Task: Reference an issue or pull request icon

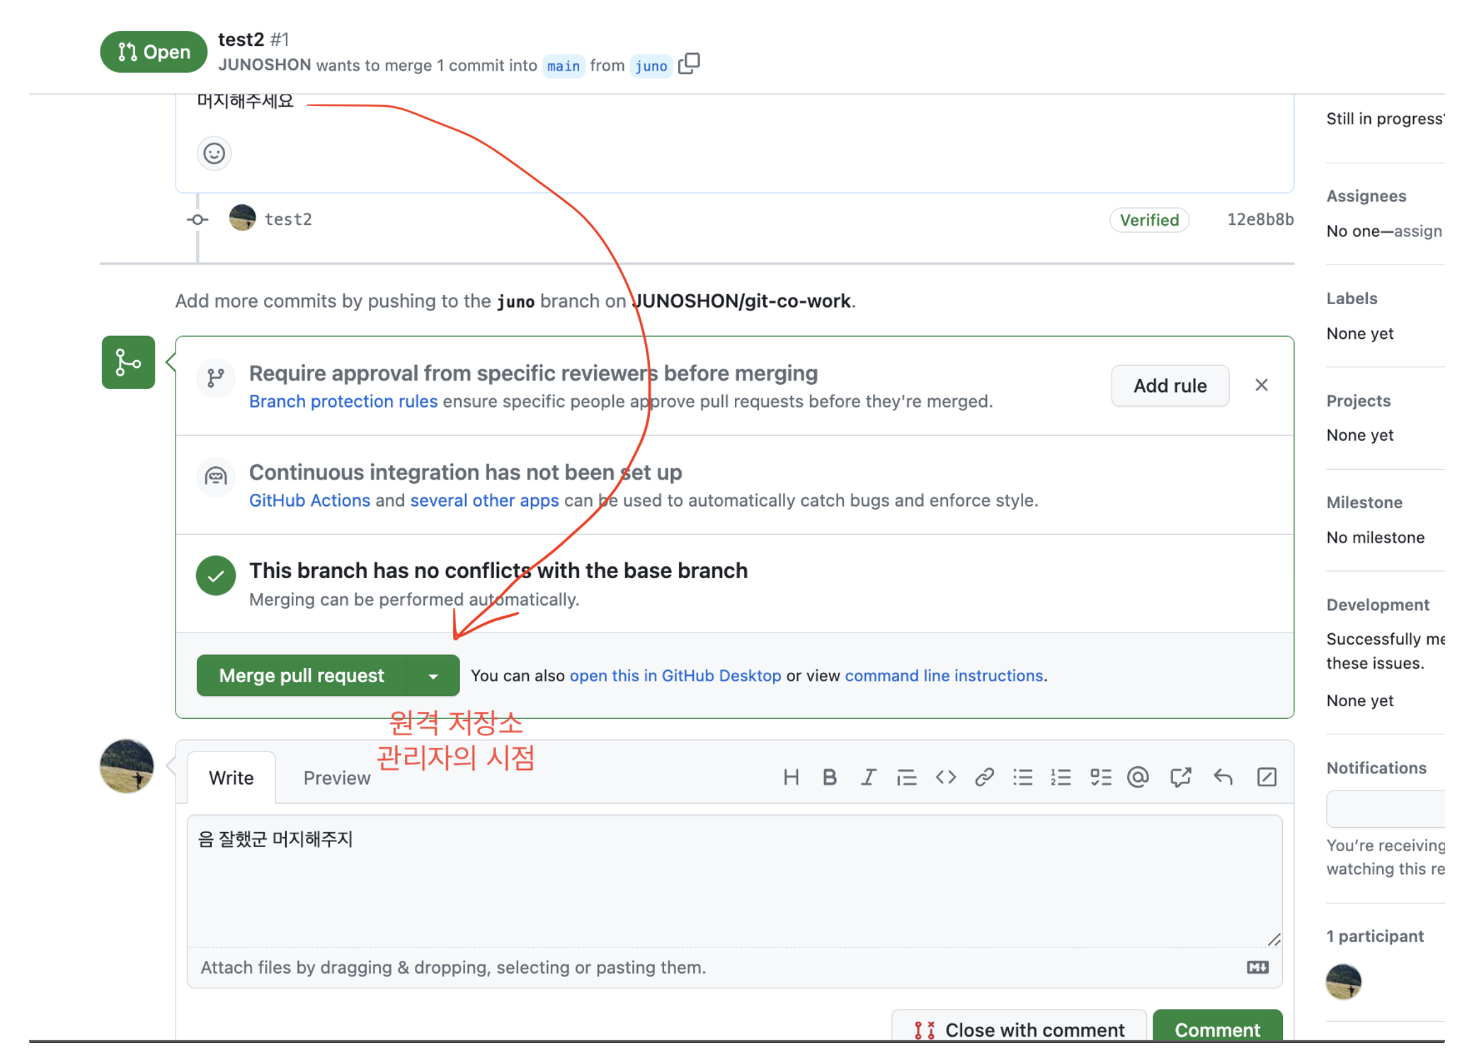Action: (1181, 777)
